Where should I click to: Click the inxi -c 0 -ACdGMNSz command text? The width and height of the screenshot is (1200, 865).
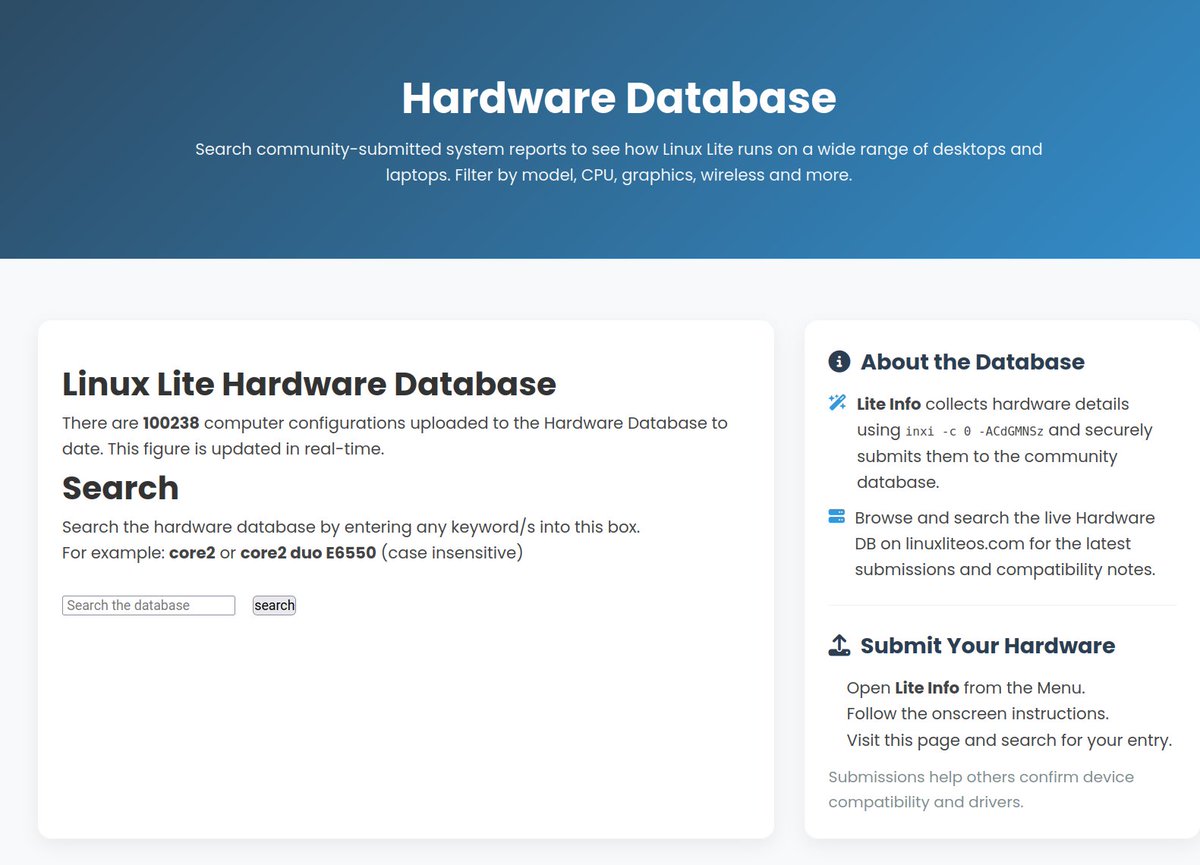pyautogui.click(x=975, y=431)
